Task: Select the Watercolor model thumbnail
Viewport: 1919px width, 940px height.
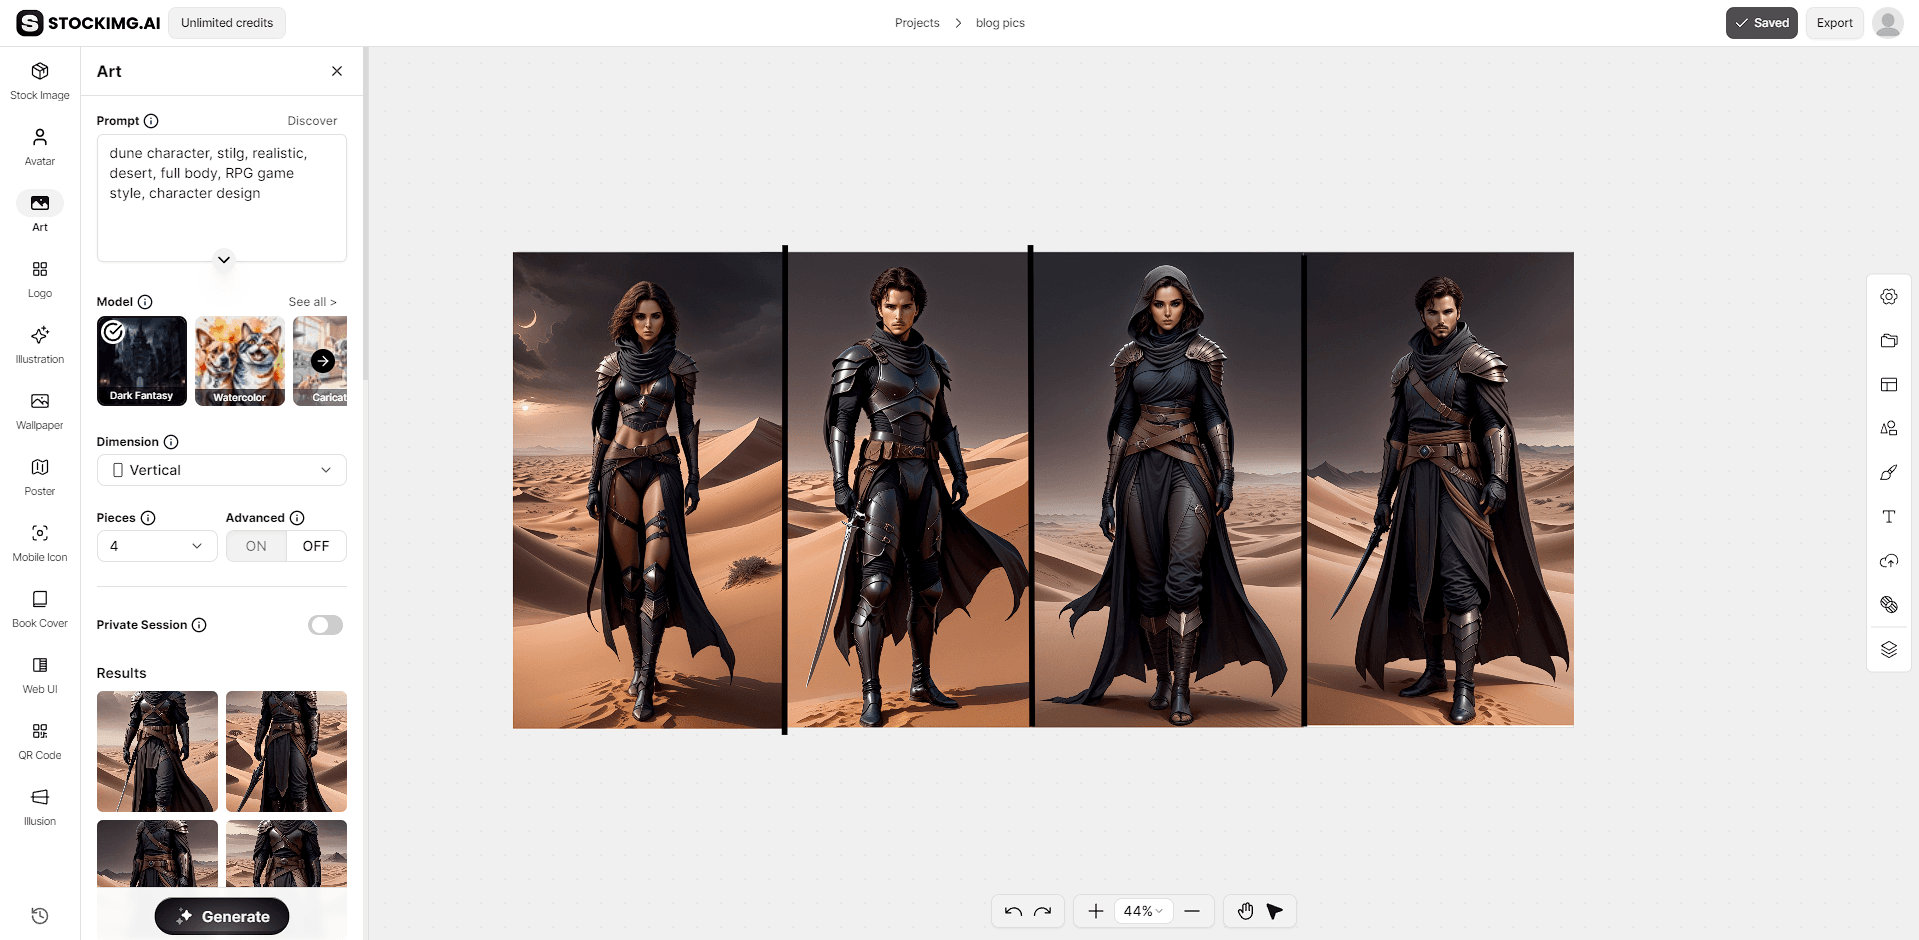Action: pyautogui.click(x=240, y=361)
